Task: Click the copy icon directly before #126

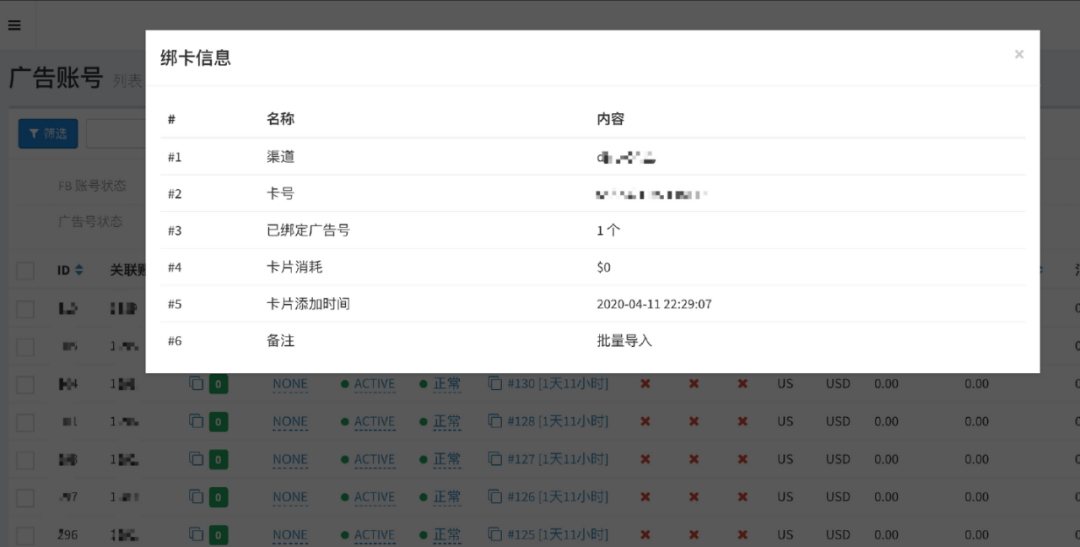Action: pos(495,496)
